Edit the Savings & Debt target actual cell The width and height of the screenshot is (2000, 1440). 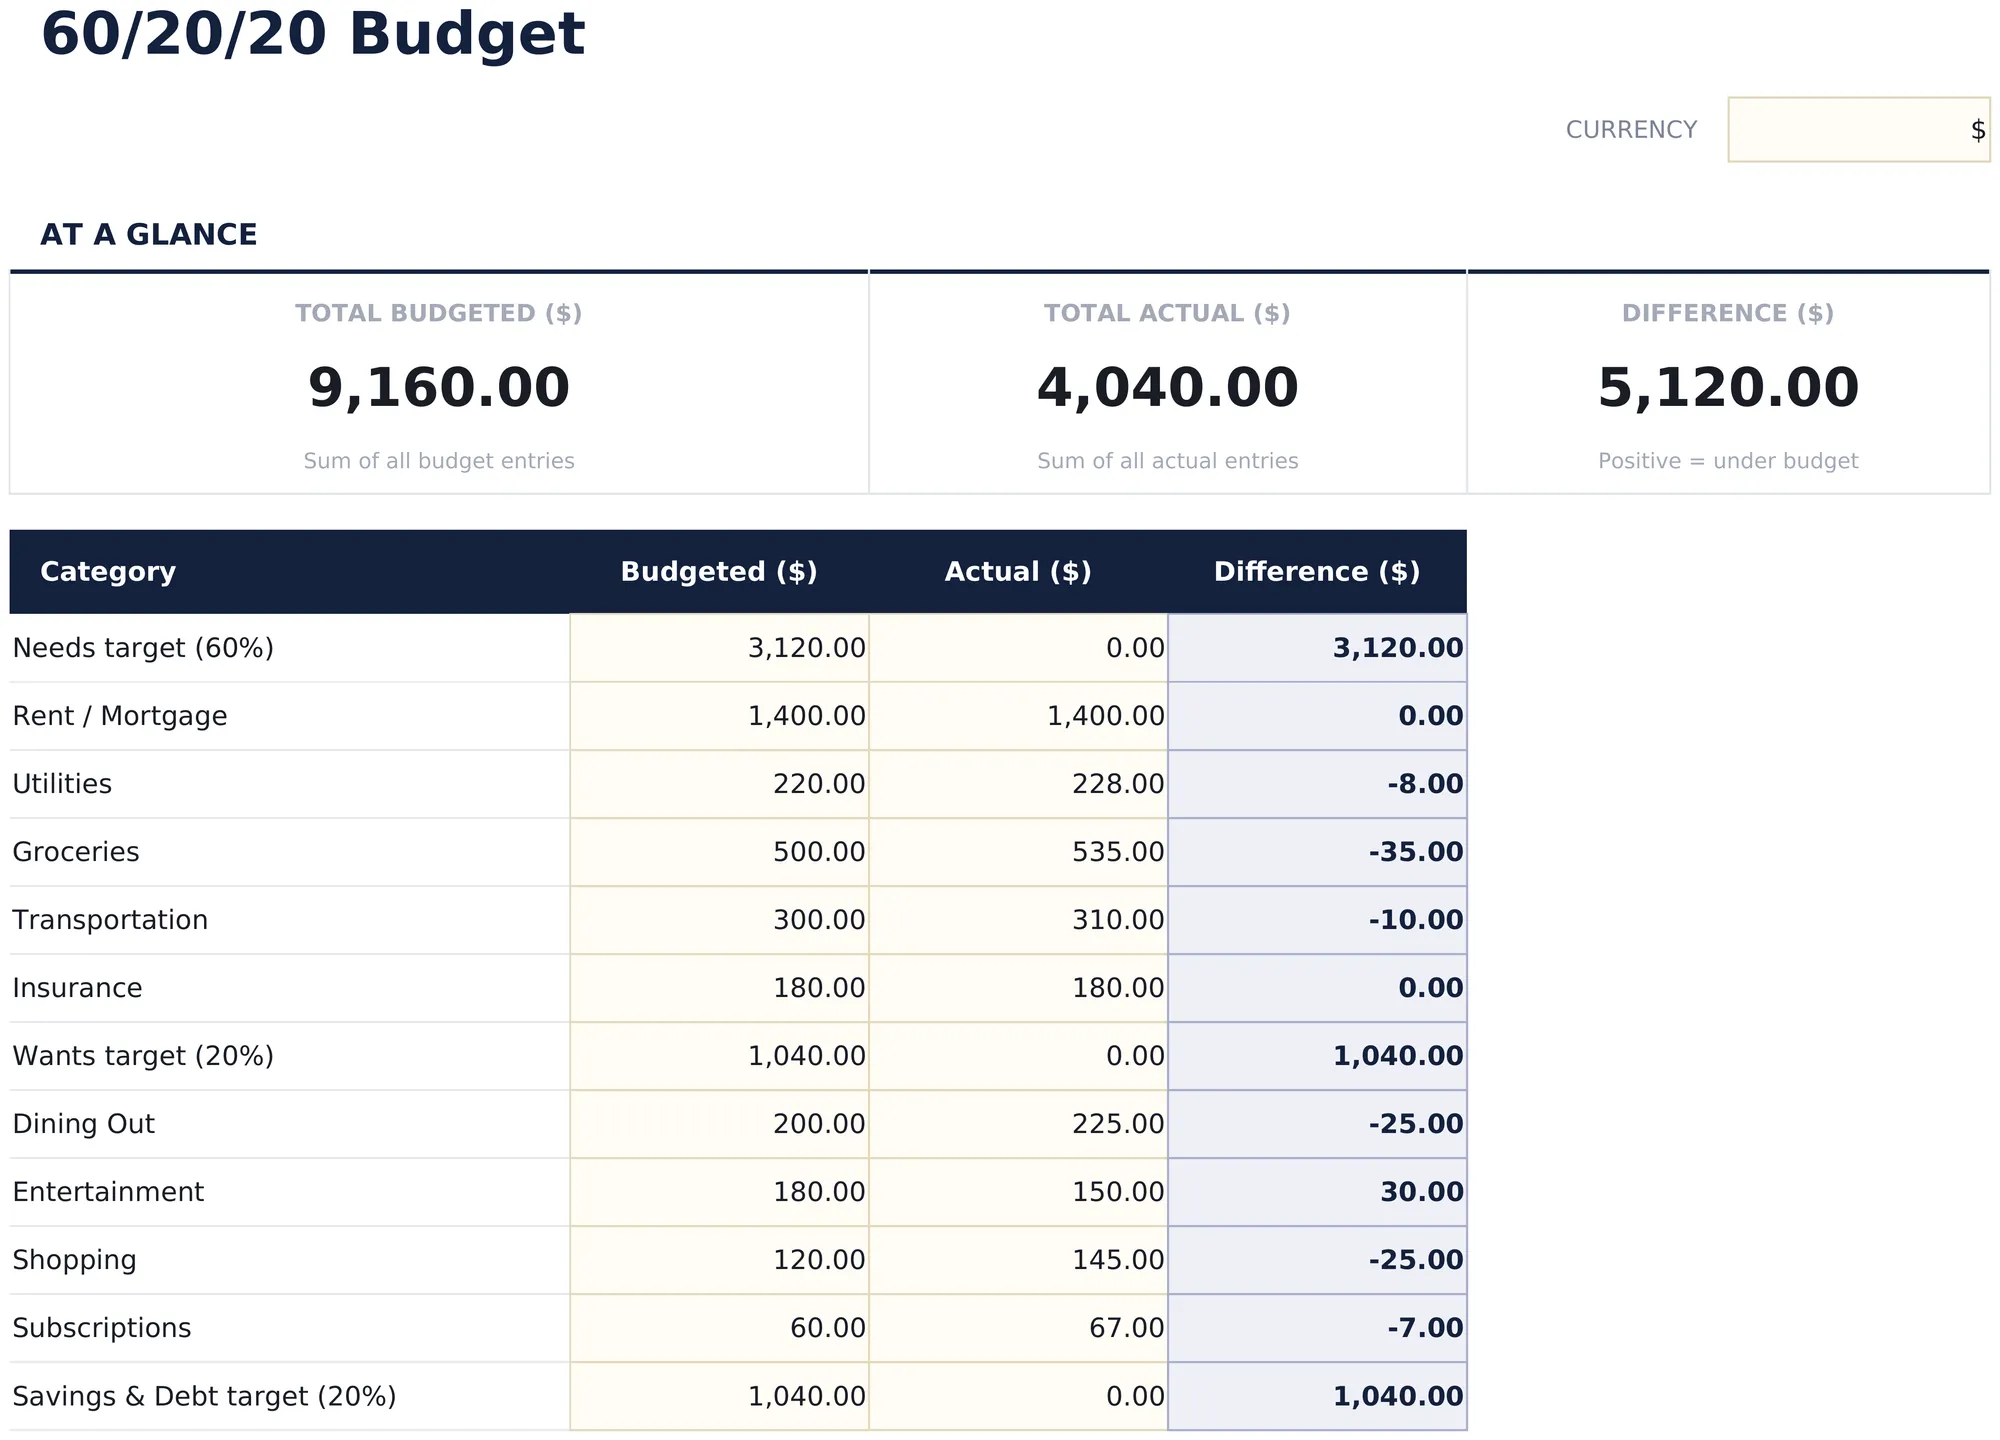[x=1018, y=1396]
